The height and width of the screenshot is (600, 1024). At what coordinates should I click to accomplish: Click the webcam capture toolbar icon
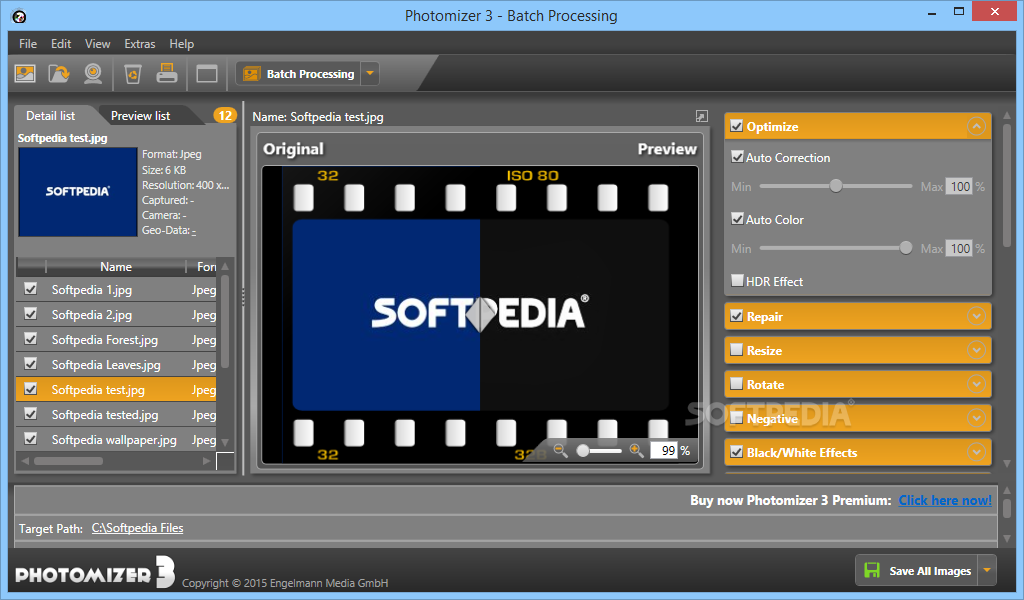(93, 74)
